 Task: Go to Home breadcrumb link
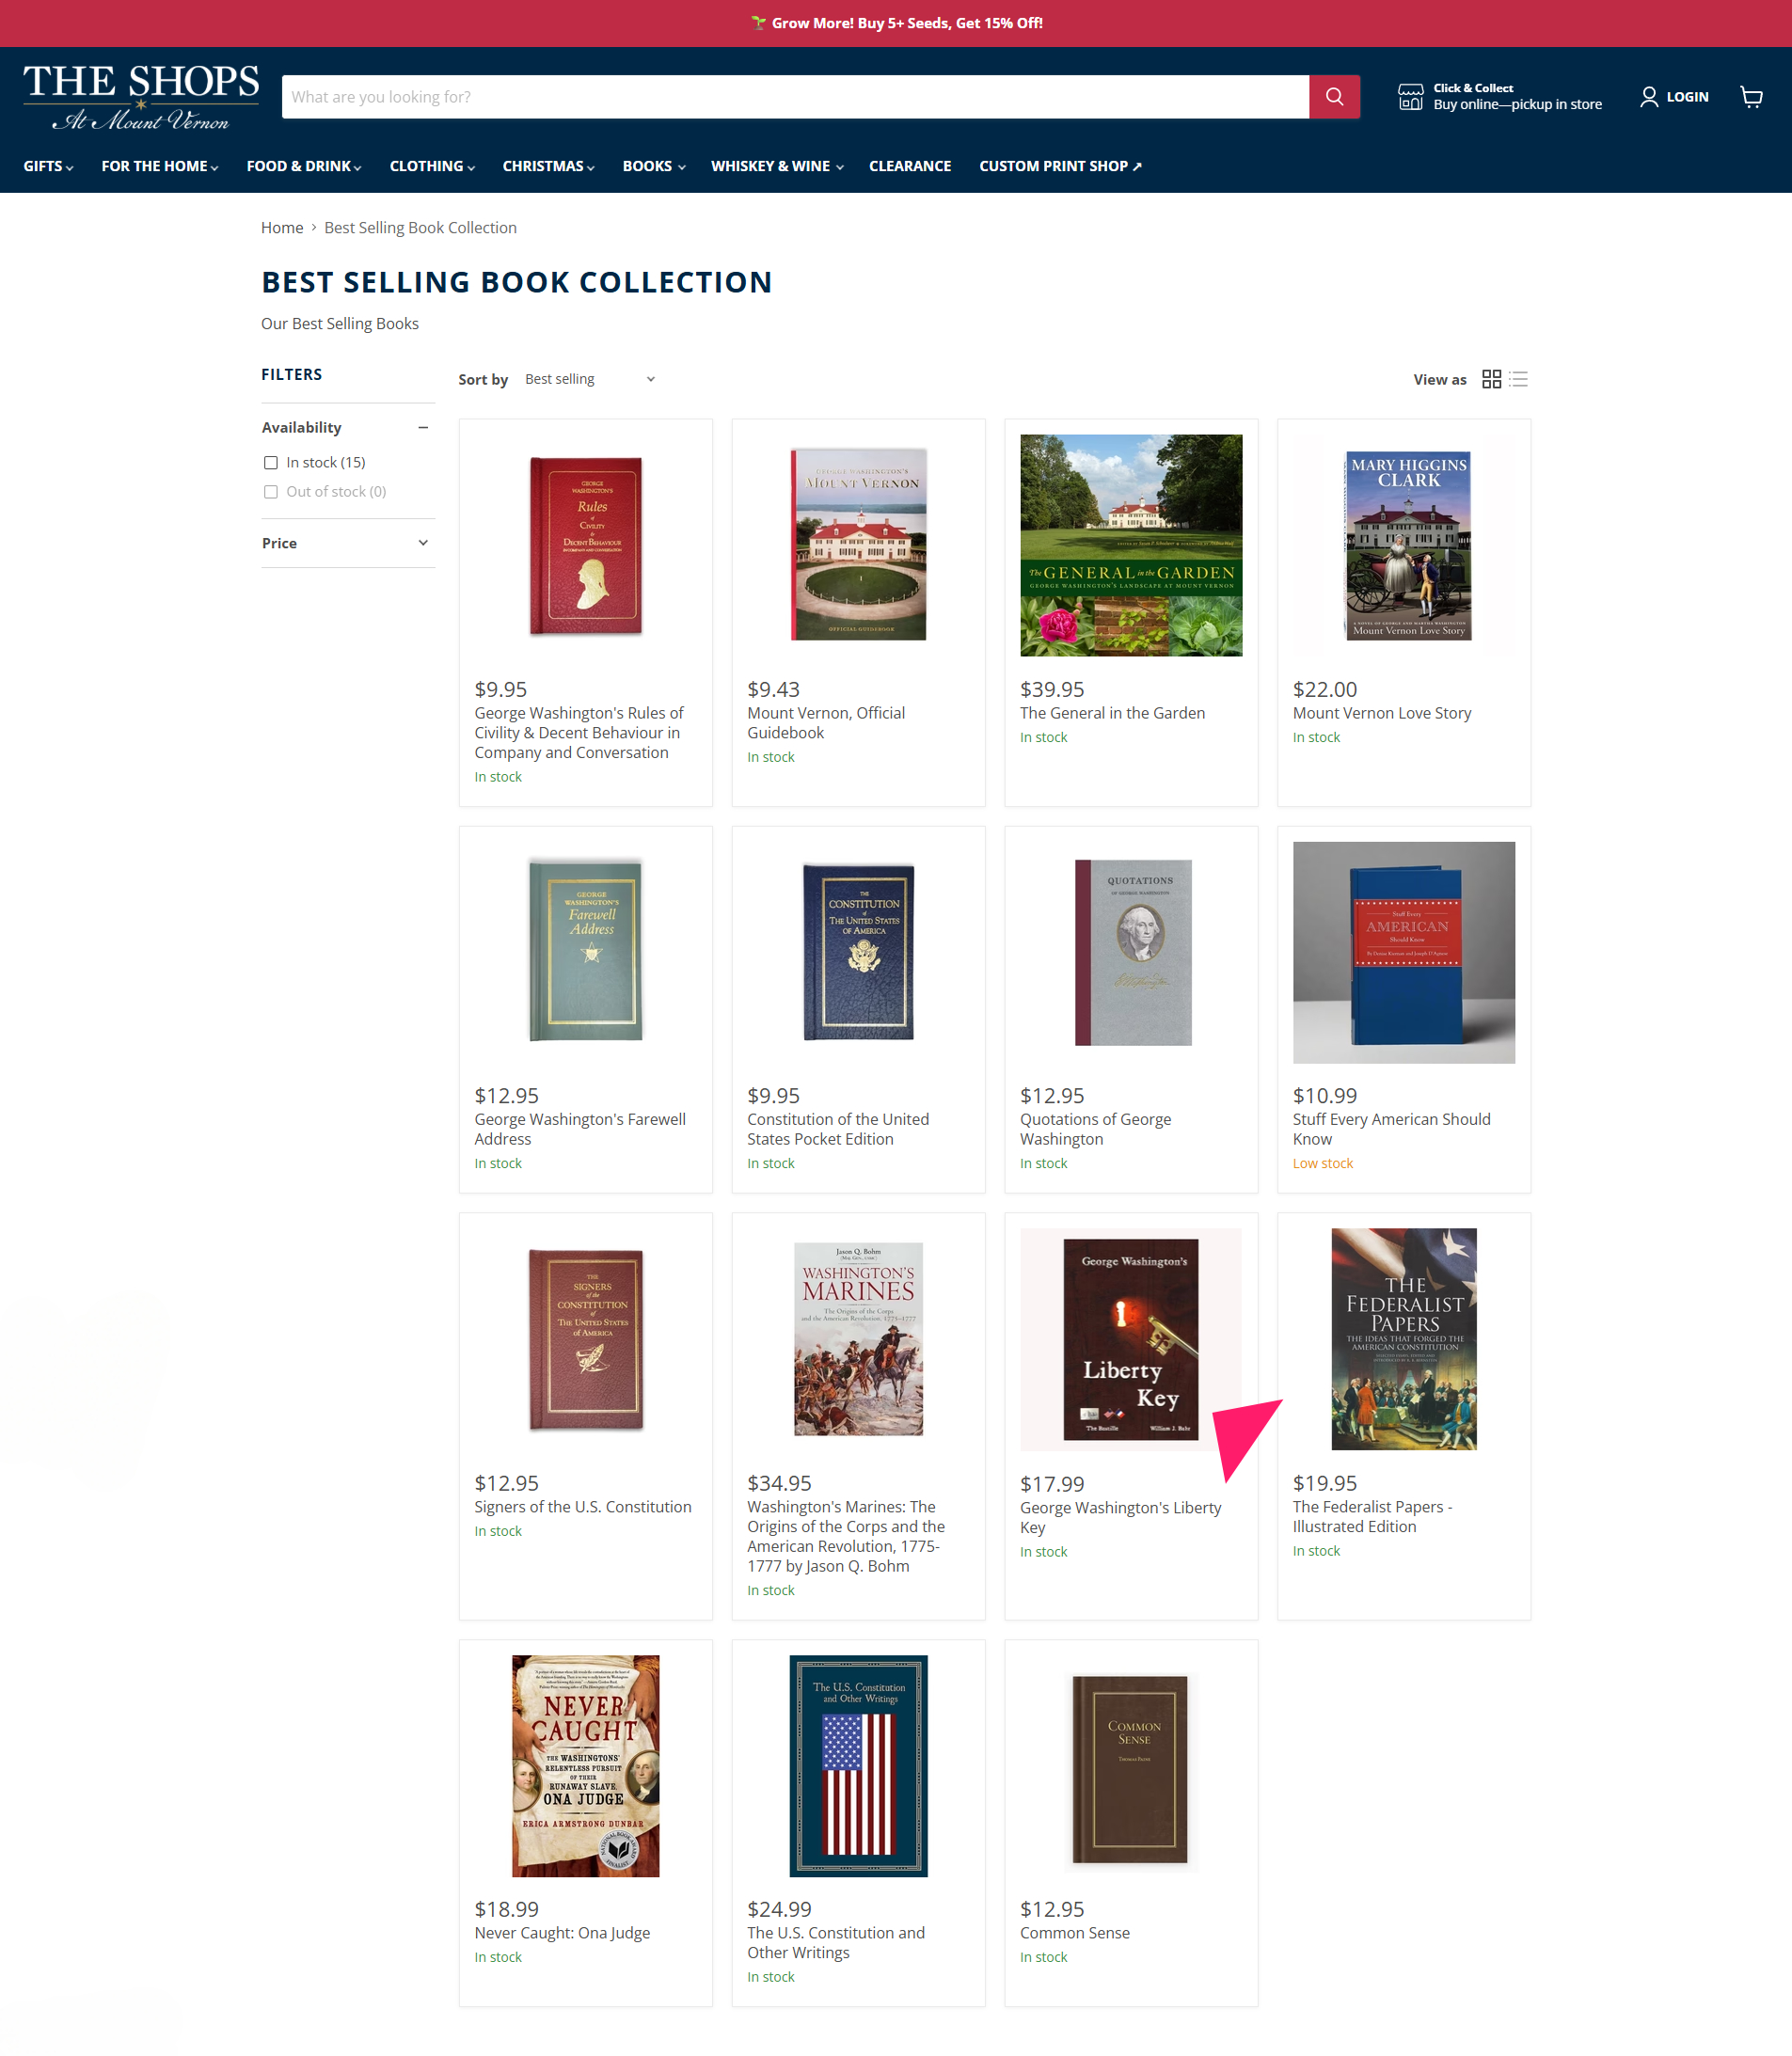coord(282,228)
